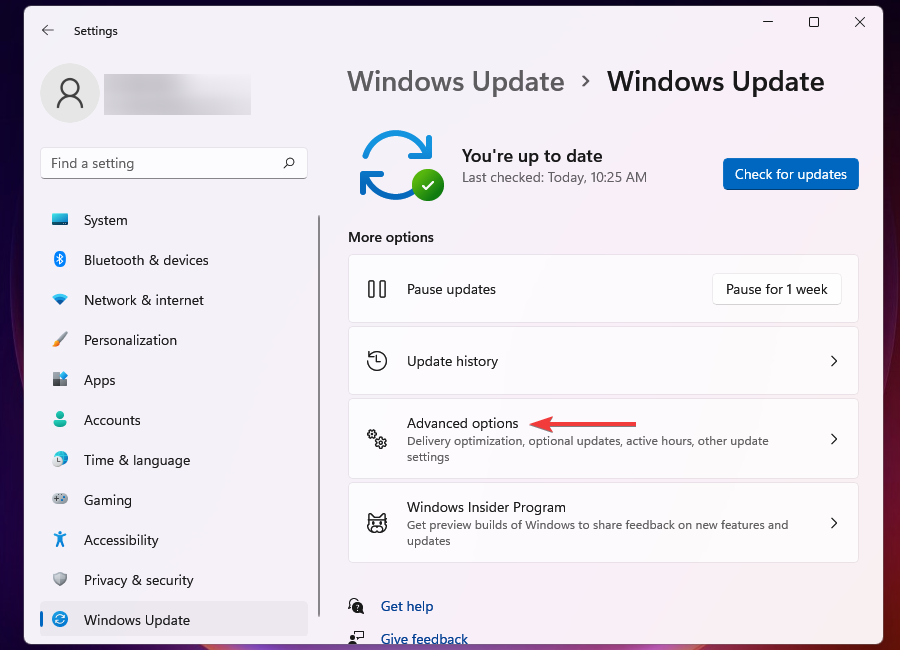Select Windows Update in sidebar
The width and height of the screenshot is (900, 650).
pos(174,619)
